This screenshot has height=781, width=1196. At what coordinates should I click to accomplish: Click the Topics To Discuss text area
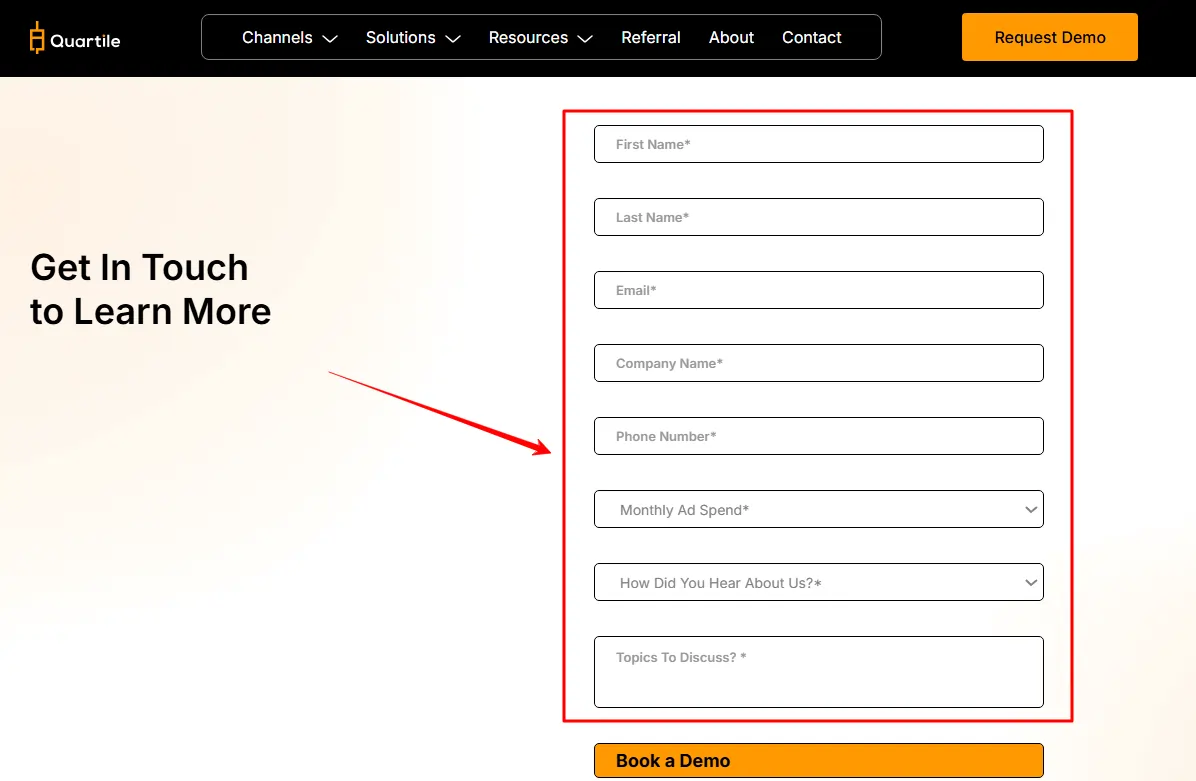[x=818, y=671]
